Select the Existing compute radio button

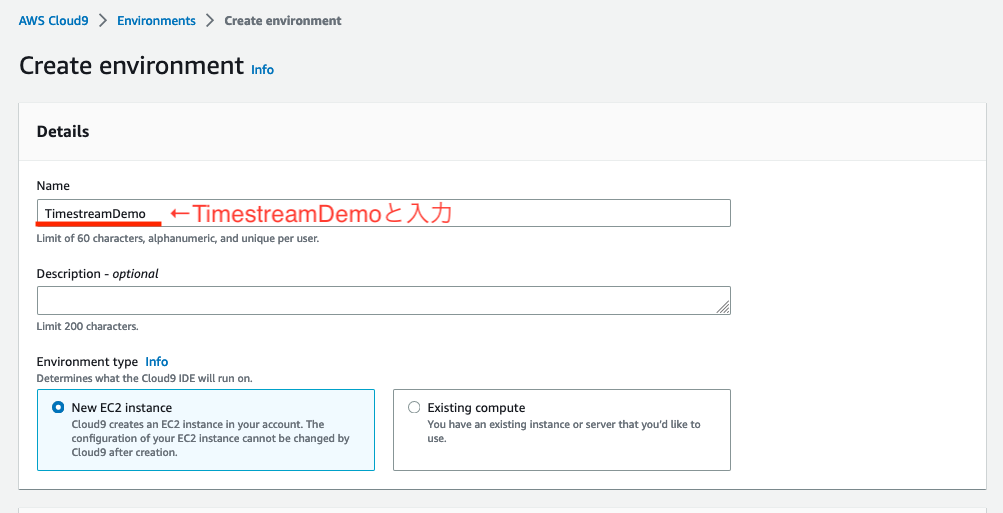(x=414, y=407)
